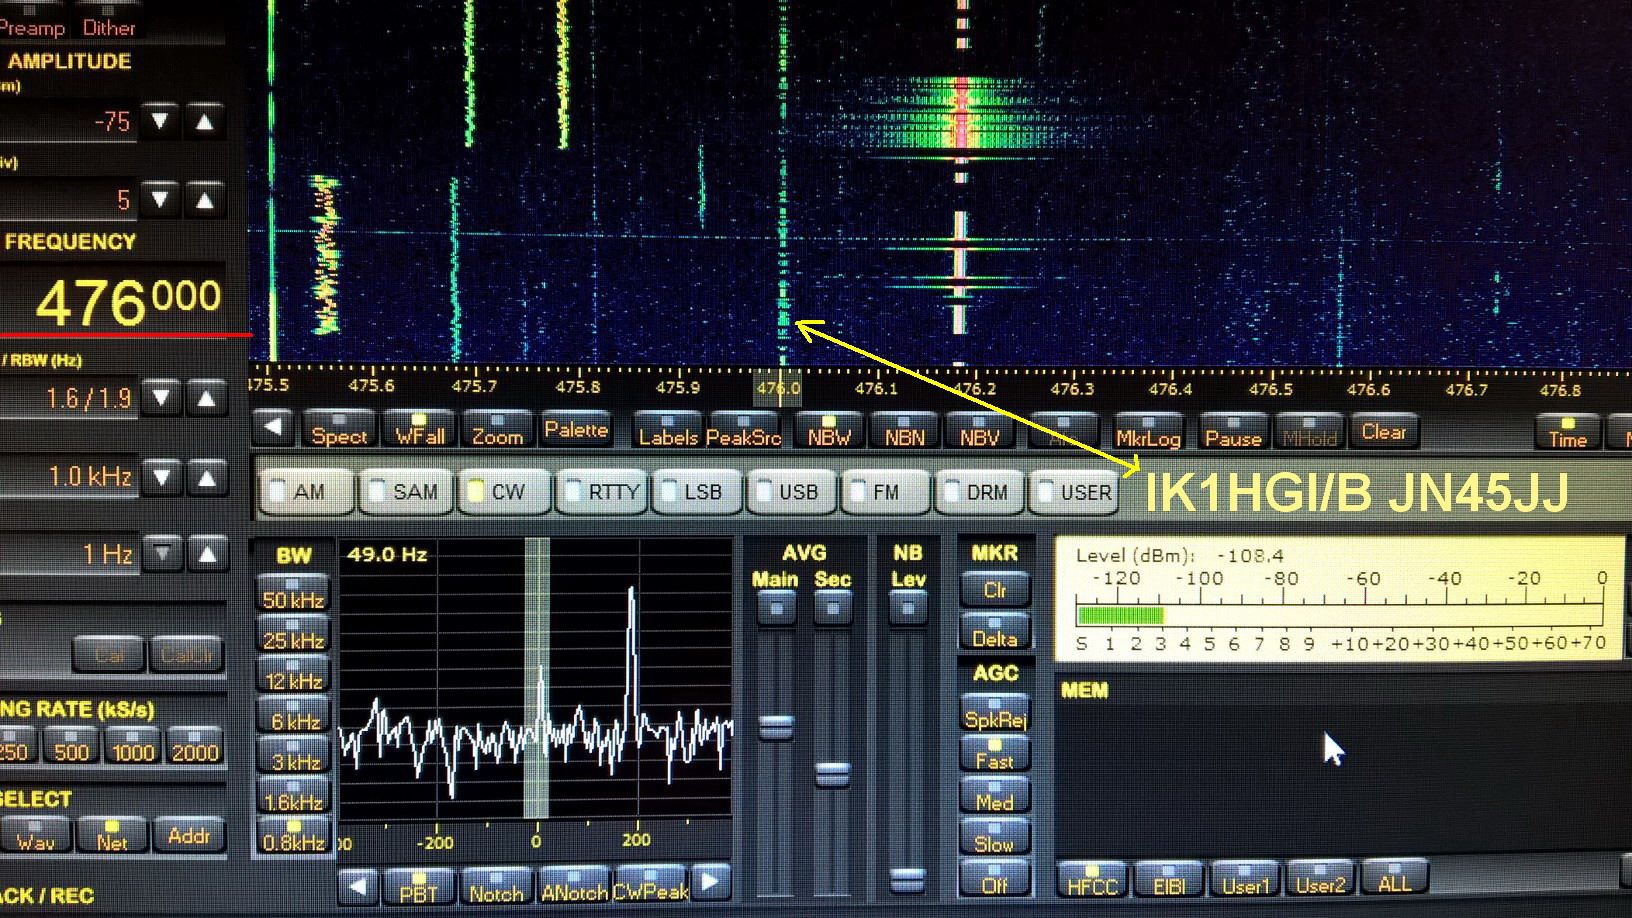Lower the amplitude scale value 5
This screenshot has width=1632, height=918.
[x=160, y=199]
